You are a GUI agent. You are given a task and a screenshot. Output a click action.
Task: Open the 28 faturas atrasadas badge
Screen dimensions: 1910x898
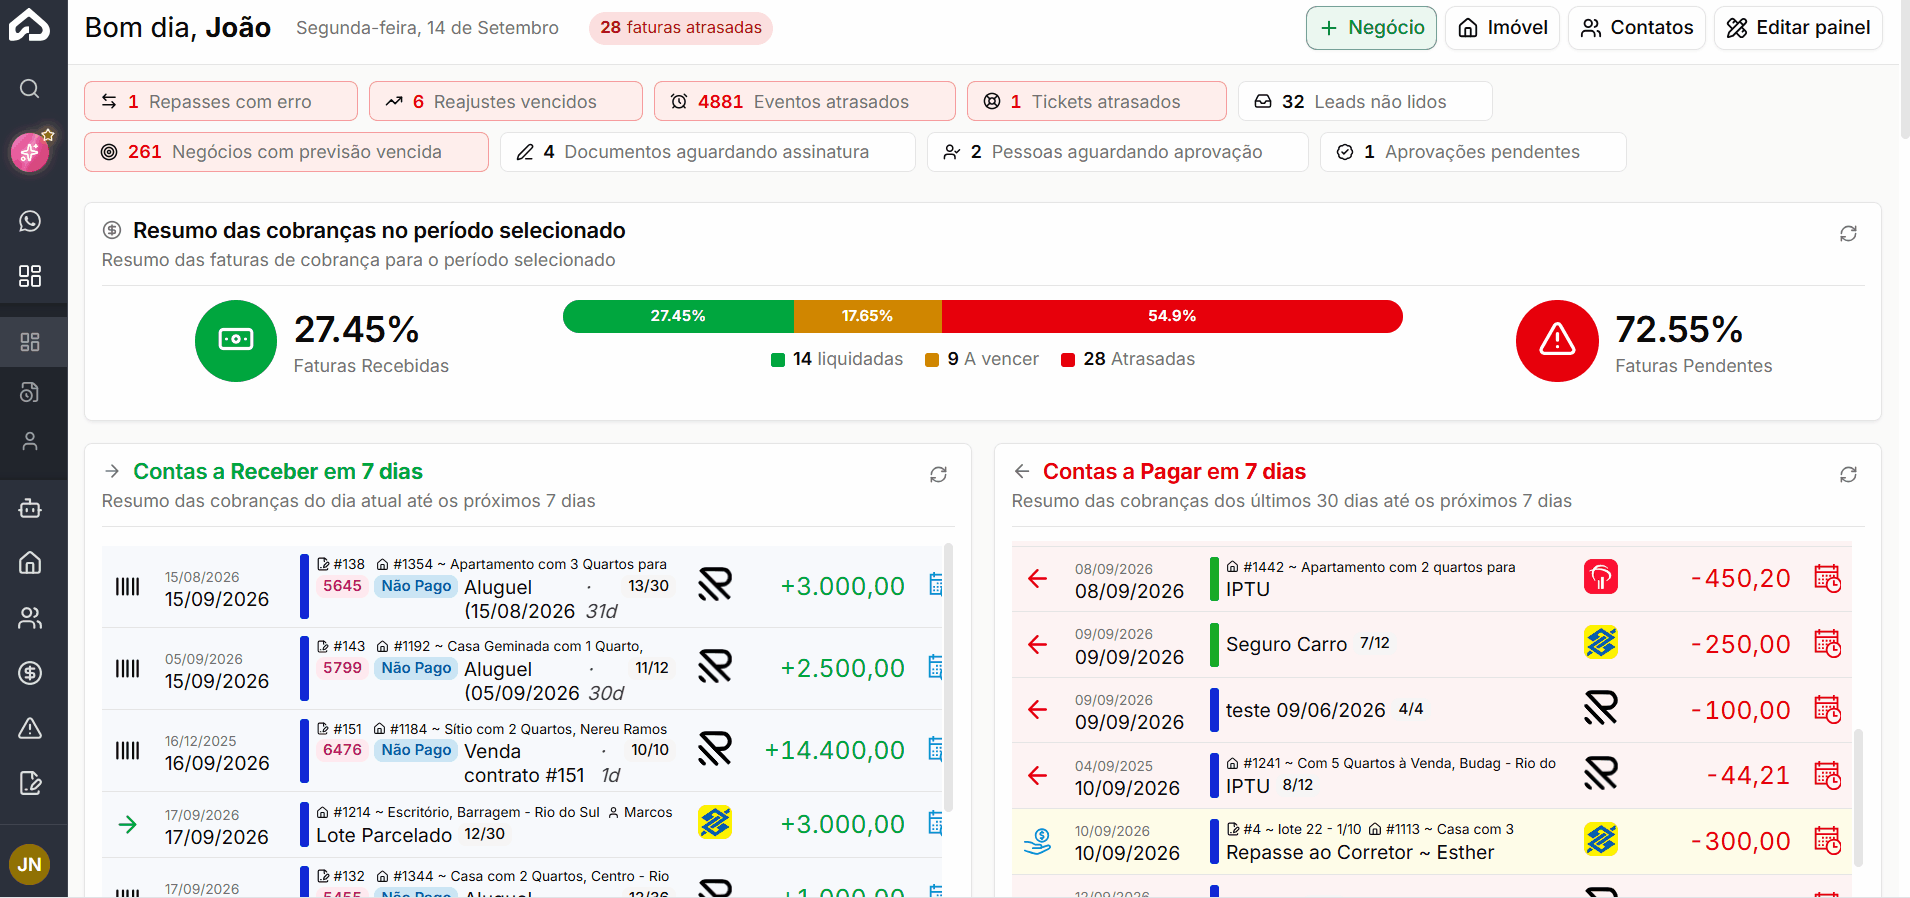pos(681,28)
